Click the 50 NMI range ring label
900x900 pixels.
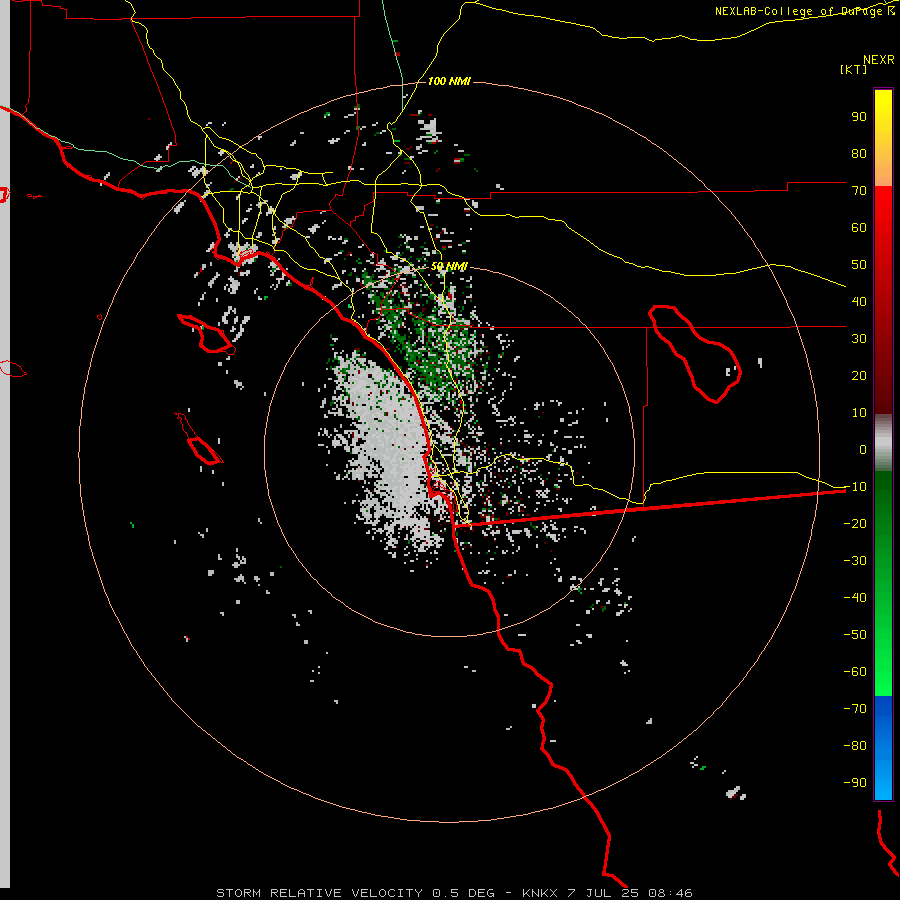(449, 266)
